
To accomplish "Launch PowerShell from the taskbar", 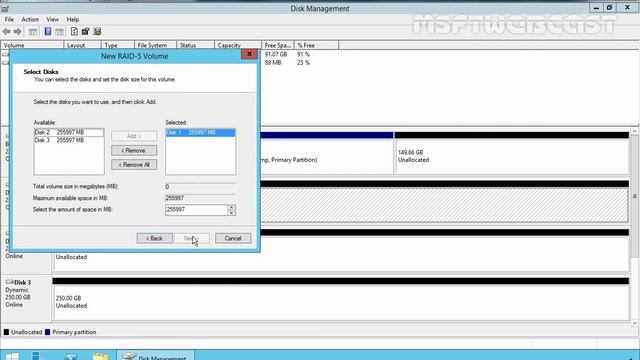I will (x=71, y=356).
